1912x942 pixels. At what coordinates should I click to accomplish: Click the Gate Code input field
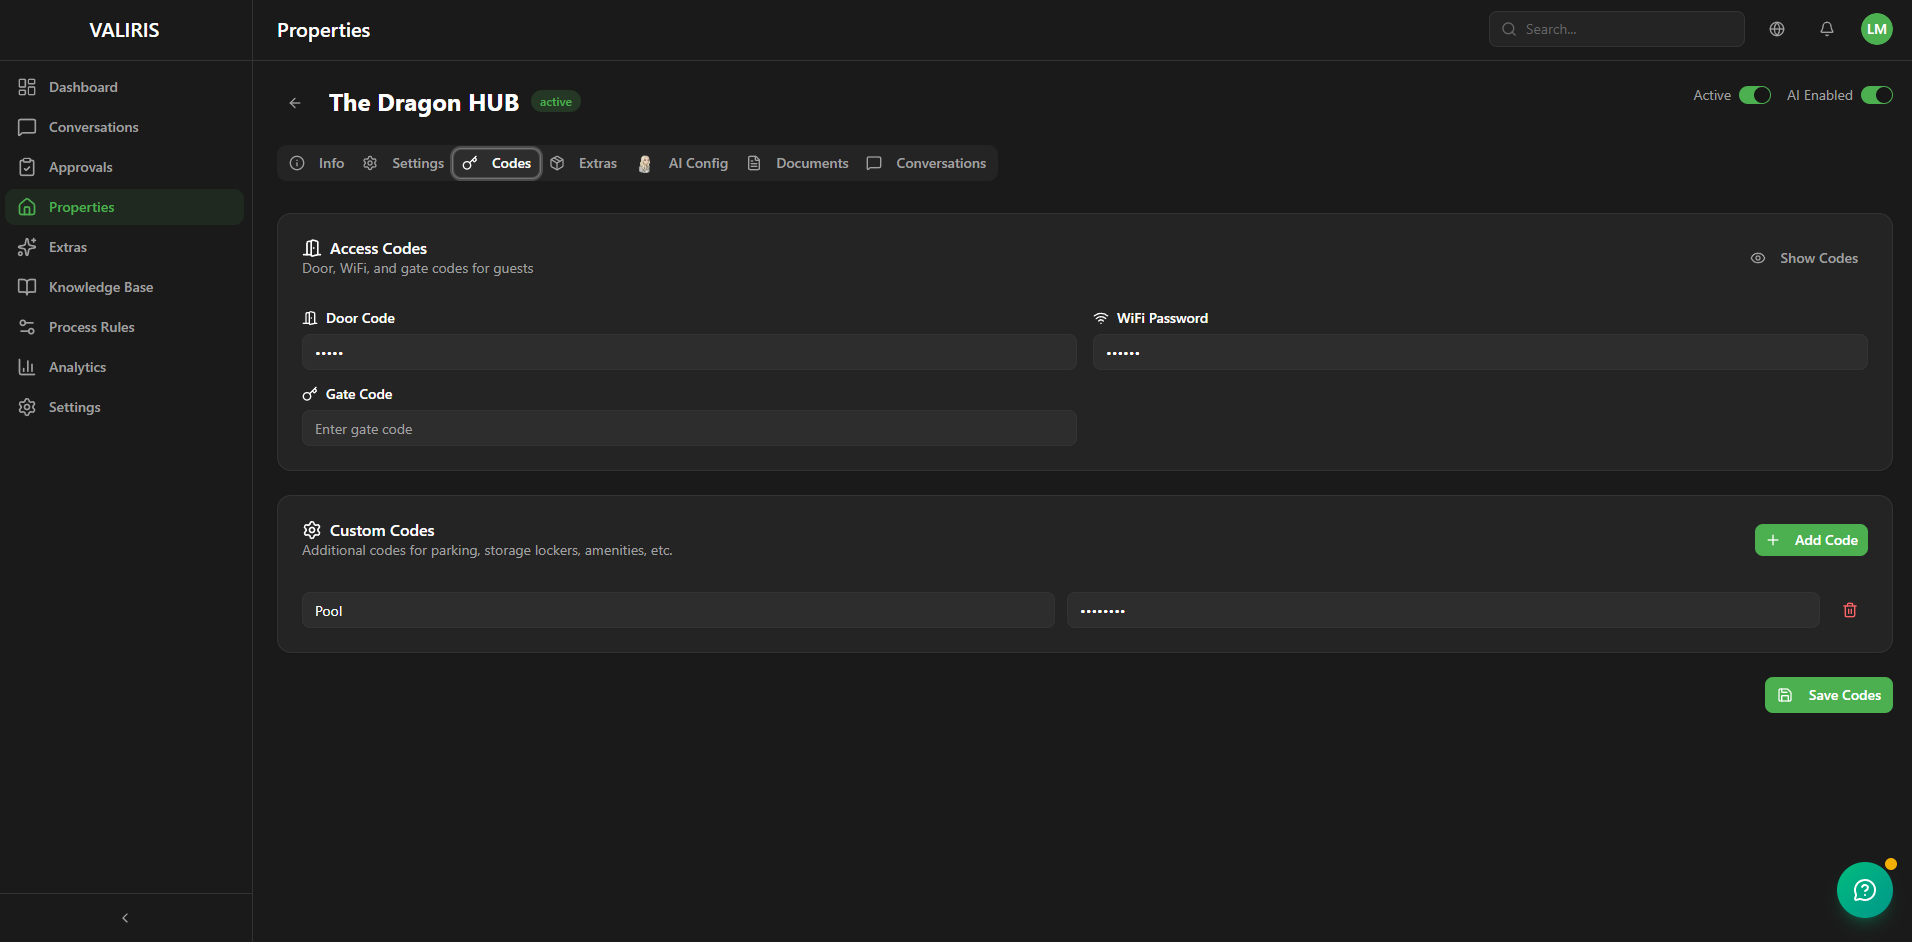[688, 428]
